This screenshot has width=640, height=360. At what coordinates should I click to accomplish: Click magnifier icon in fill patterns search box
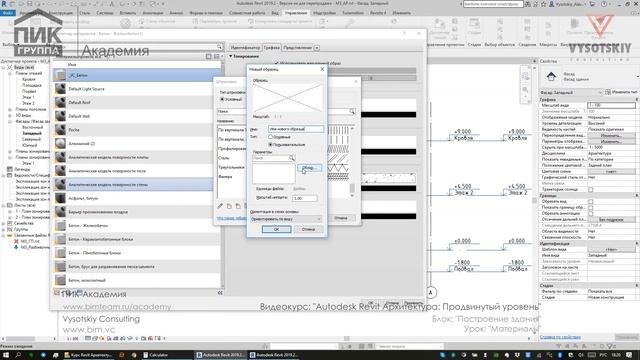352,111
